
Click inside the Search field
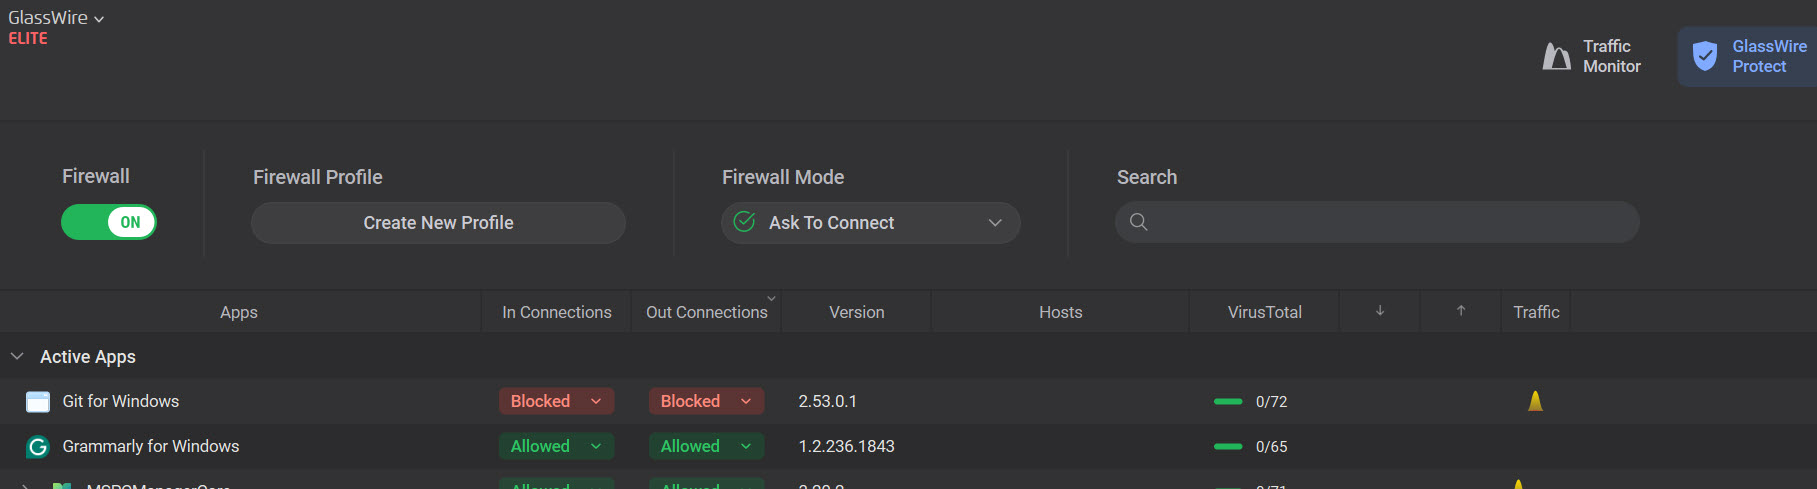point(1390,222)
